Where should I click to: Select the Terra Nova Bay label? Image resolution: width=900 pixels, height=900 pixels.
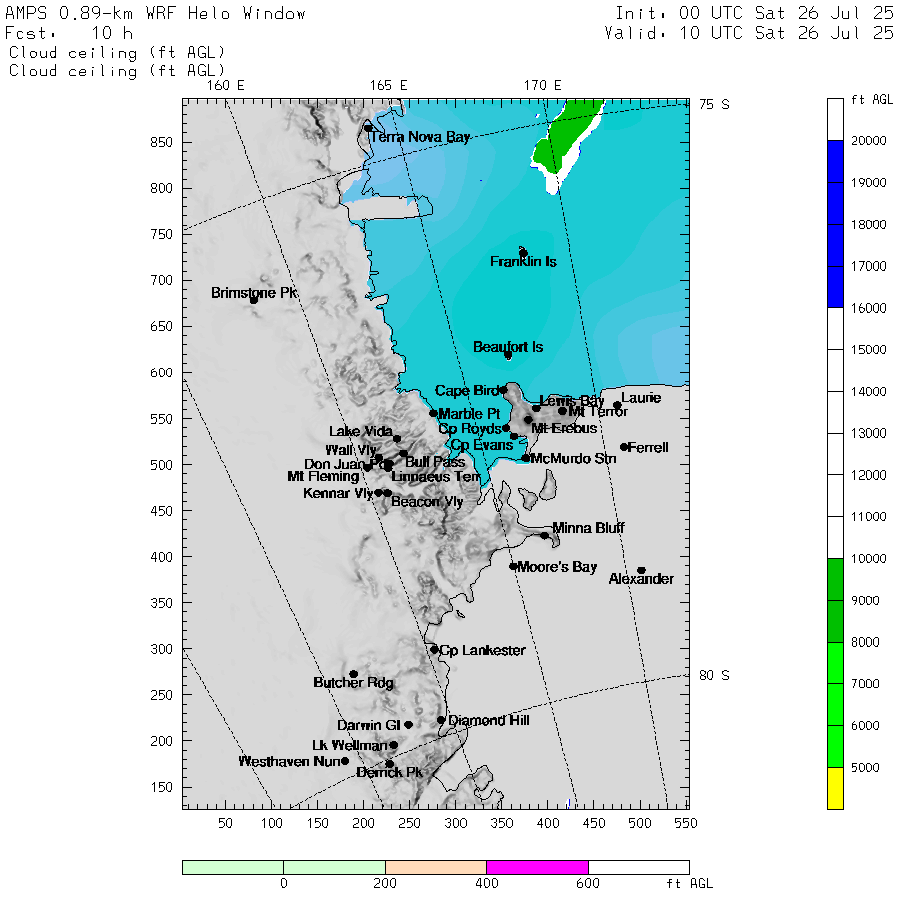click(420, 137)
